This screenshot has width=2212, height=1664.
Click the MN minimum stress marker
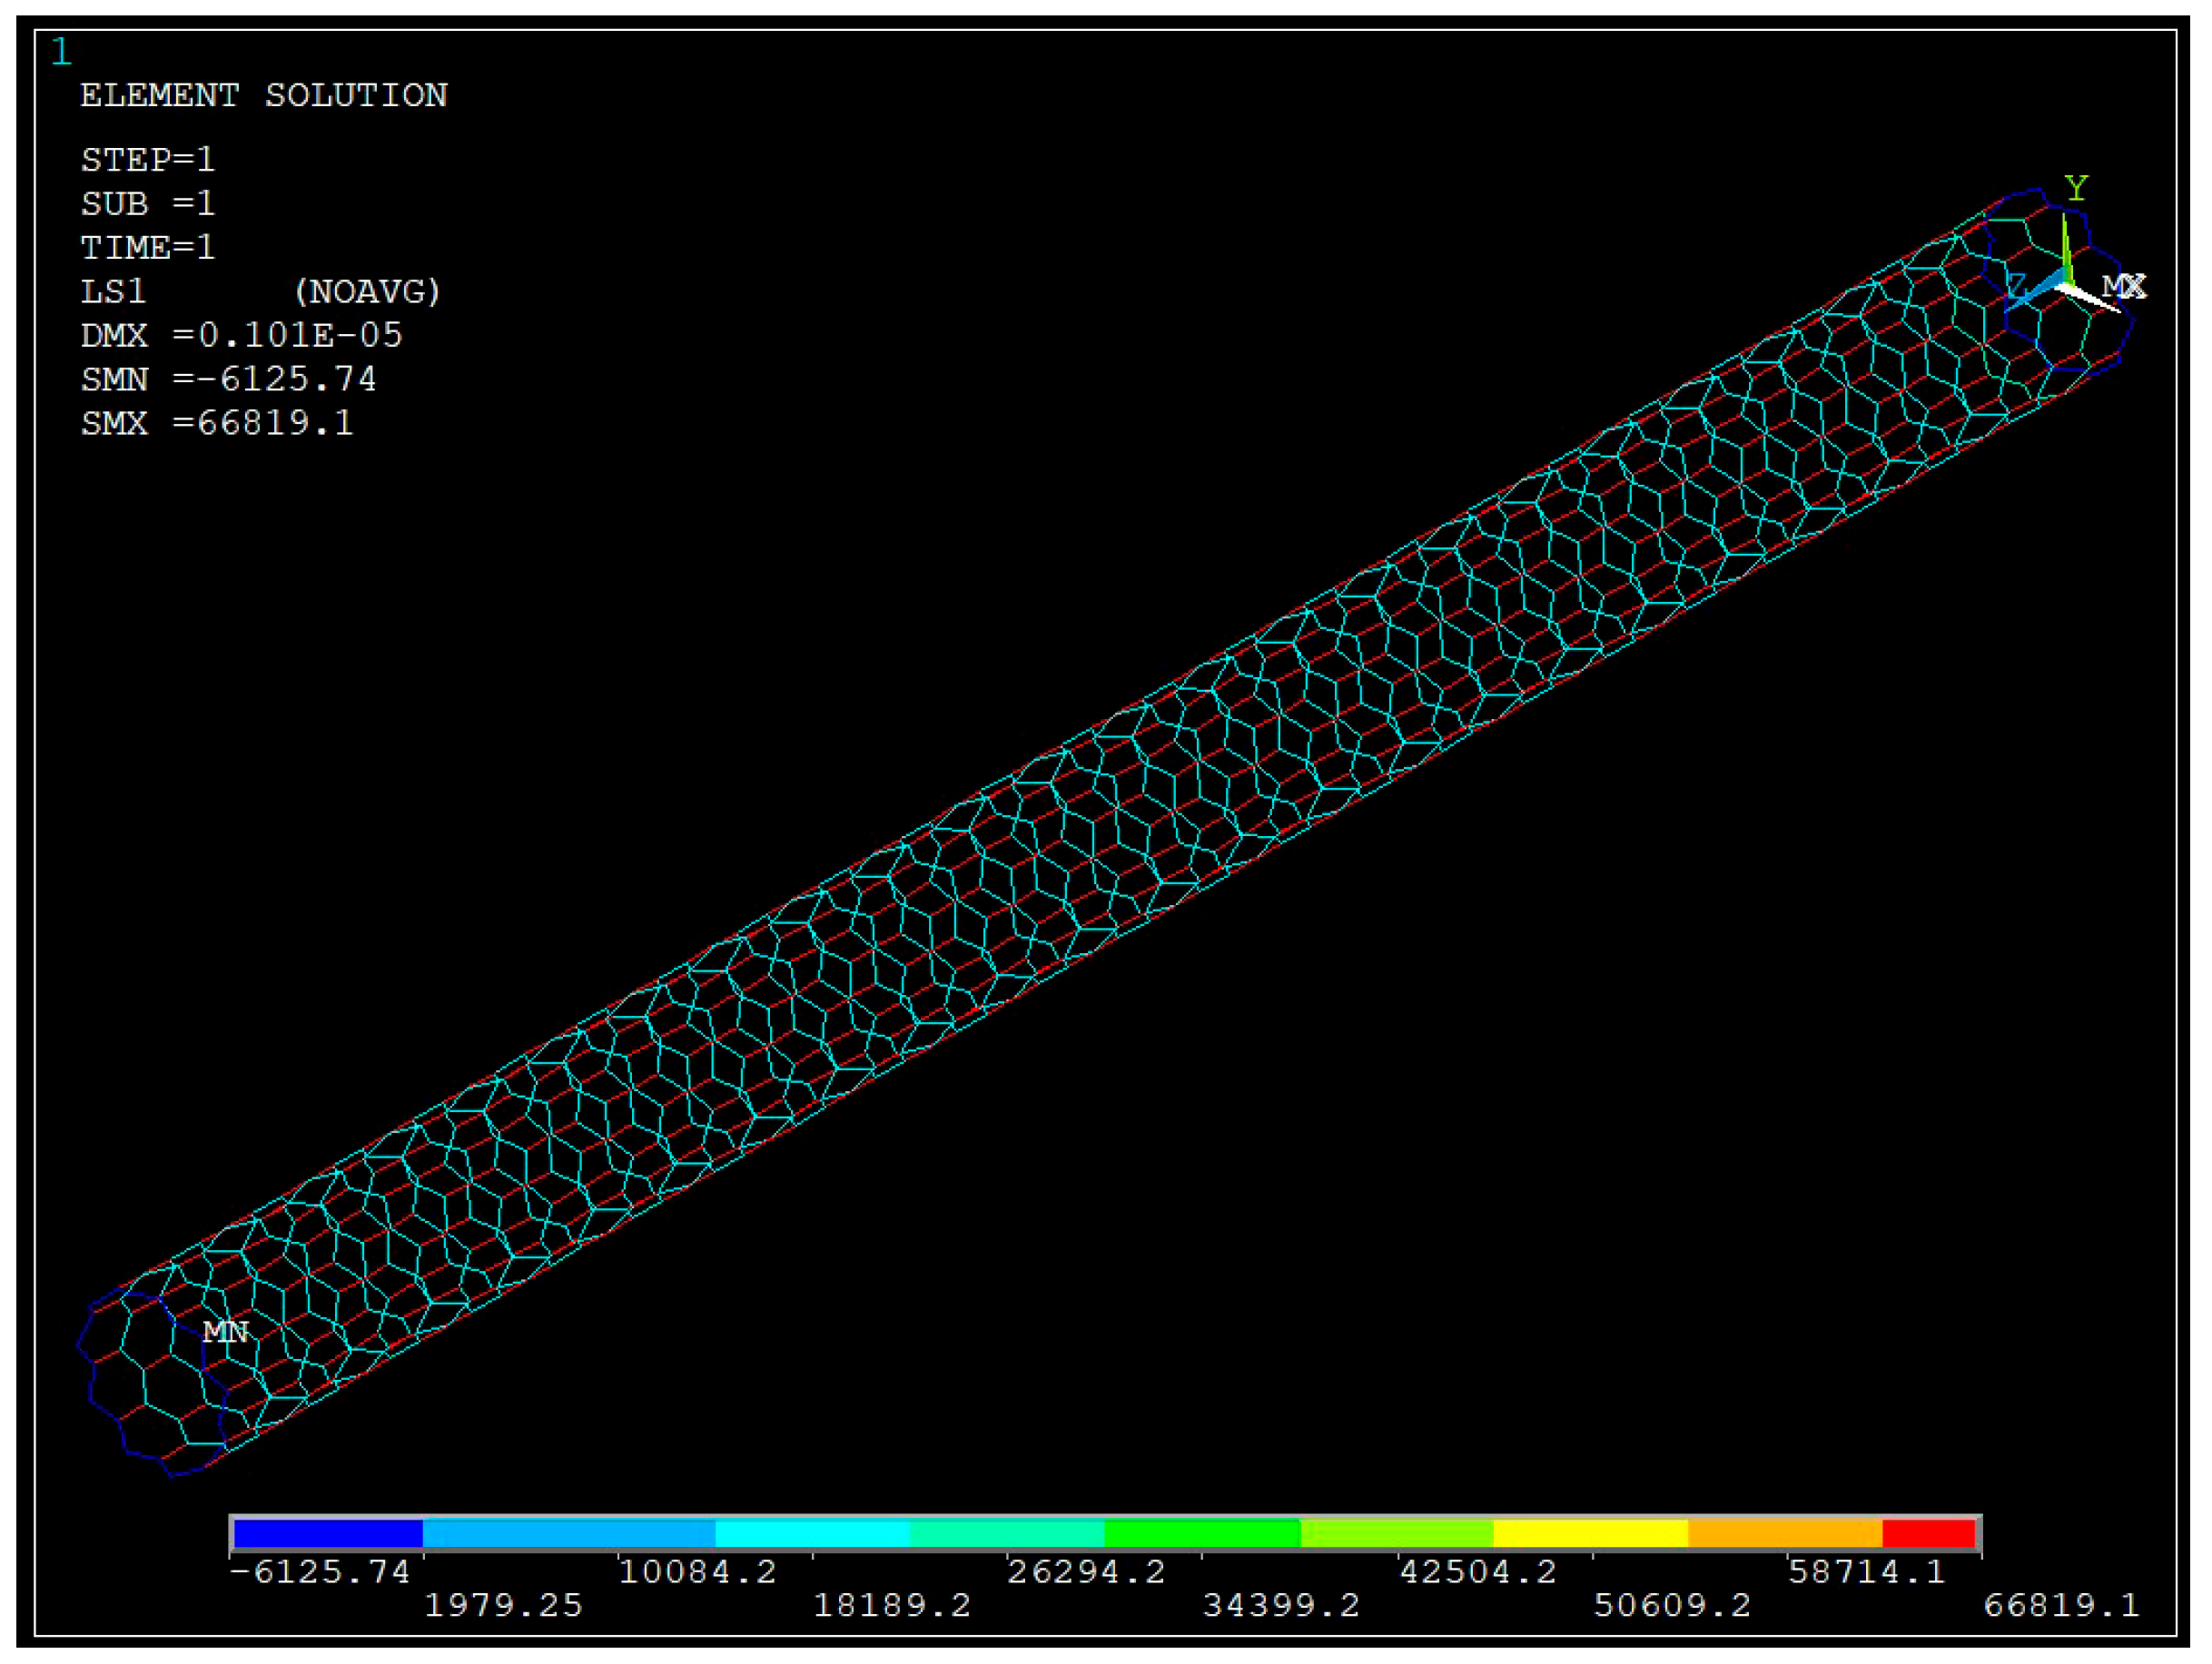[225, 1331]
